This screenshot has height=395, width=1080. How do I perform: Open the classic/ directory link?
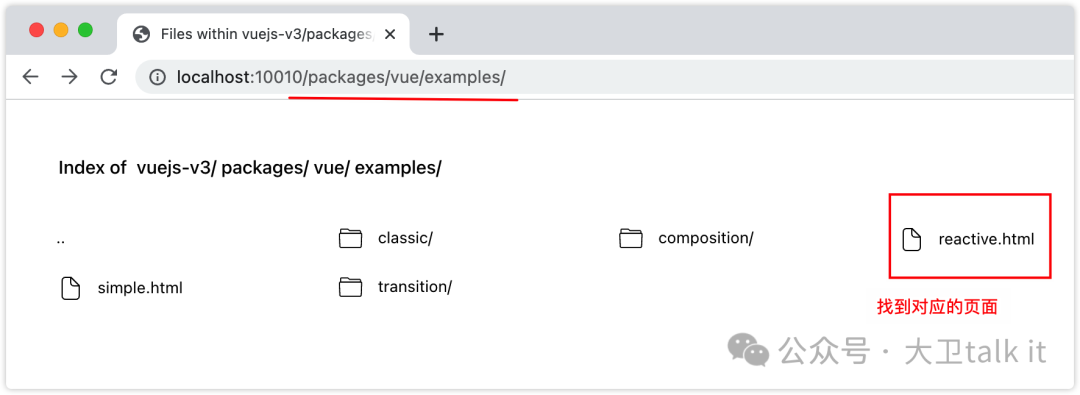point(405,239)
